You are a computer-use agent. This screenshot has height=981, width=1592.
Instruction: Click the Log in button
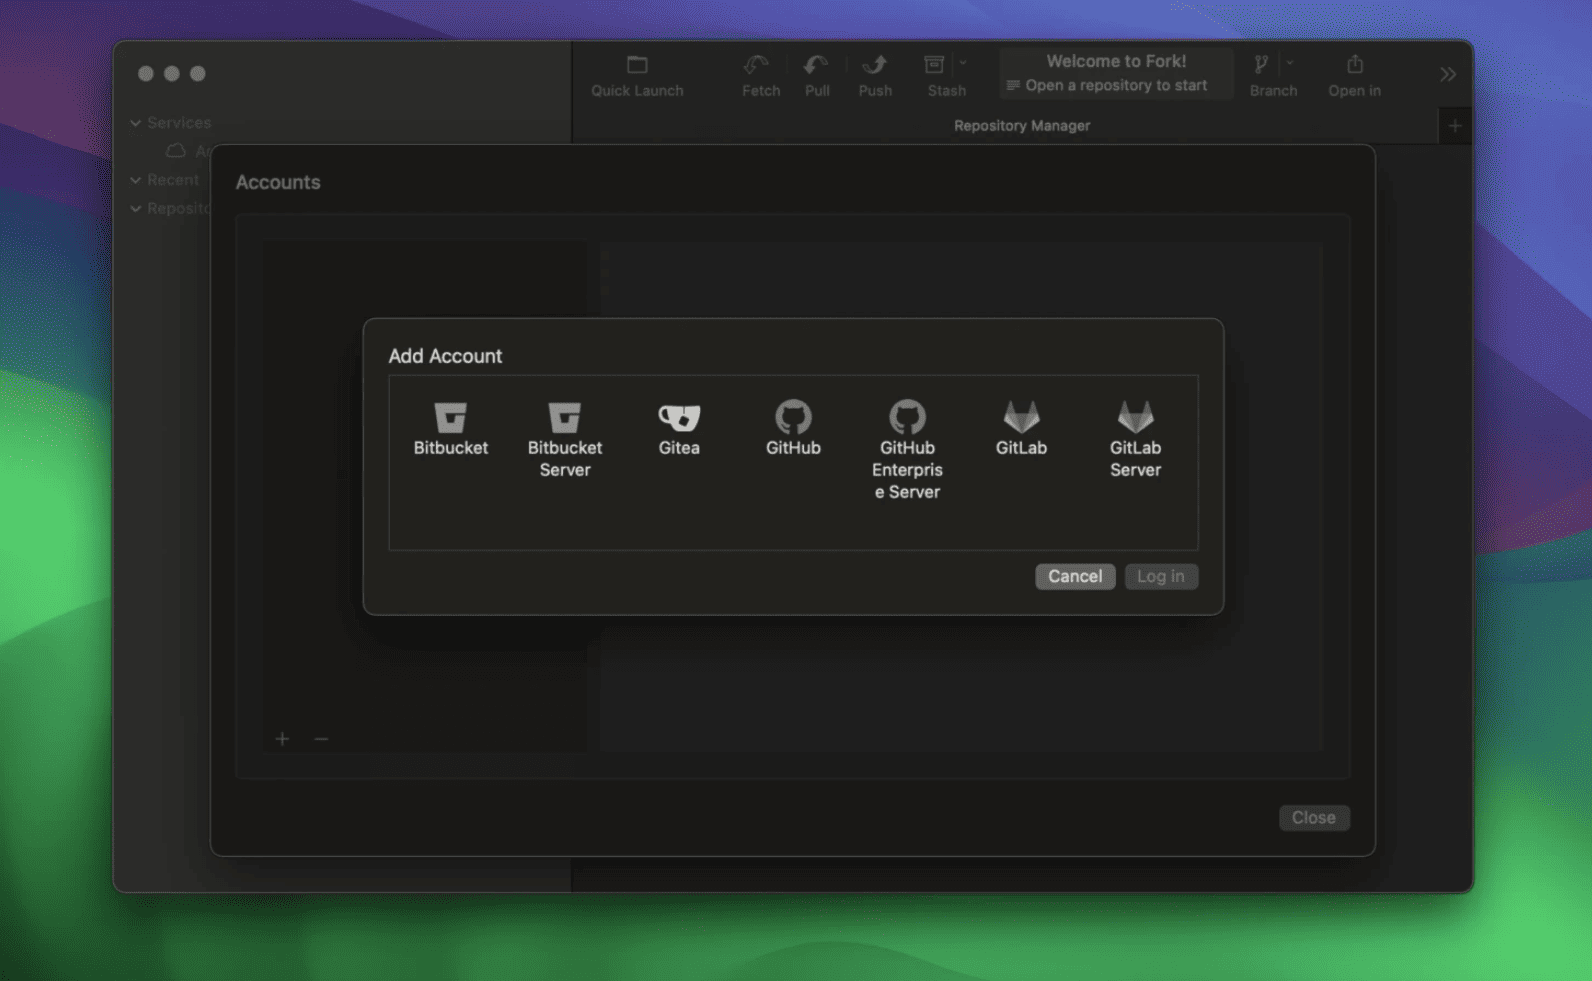point(1161,576)
